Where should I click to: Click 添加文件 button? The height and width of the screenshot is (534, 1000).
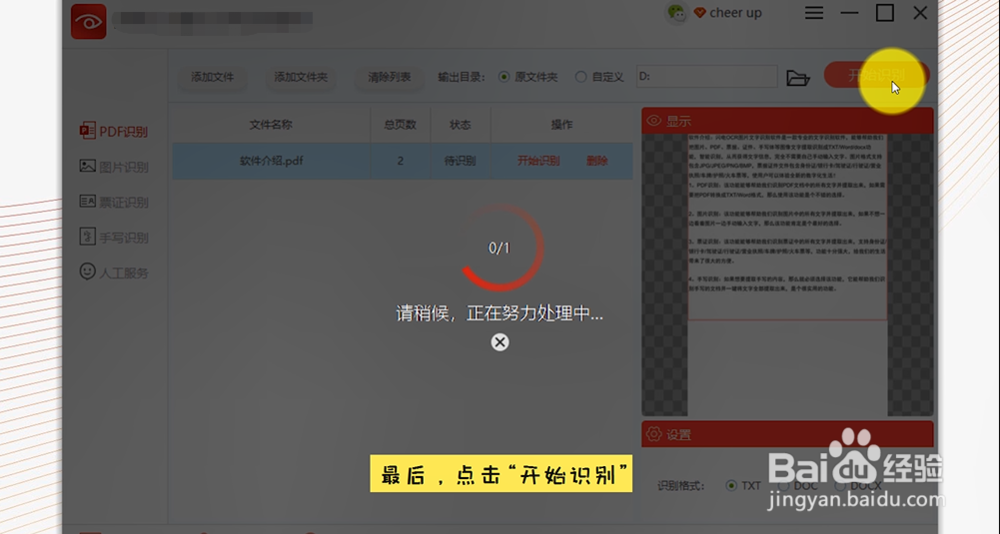(x=212, y=77)
